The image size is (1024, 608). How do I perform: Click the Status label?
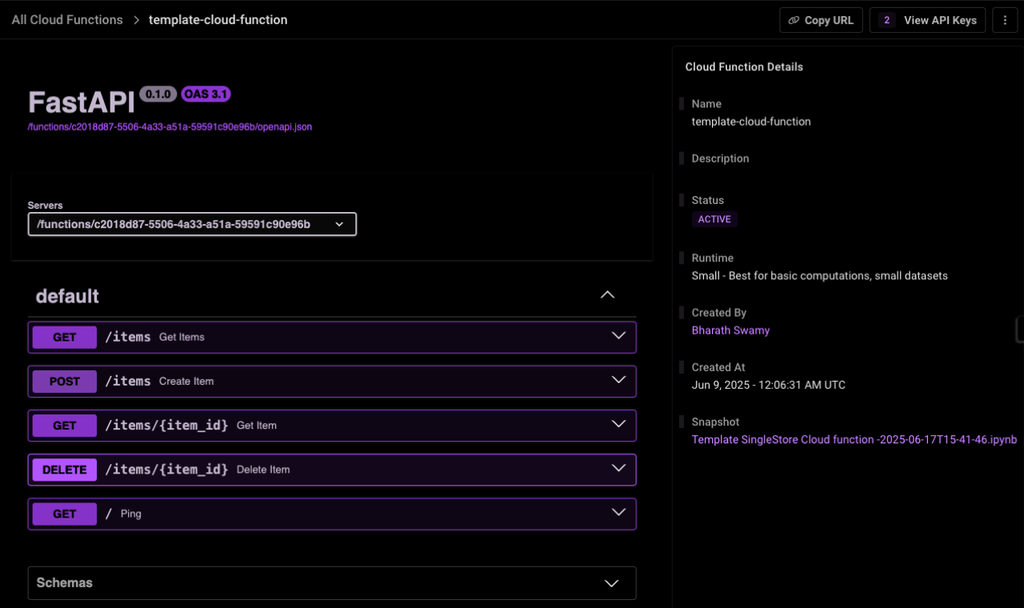click(708, 200)
